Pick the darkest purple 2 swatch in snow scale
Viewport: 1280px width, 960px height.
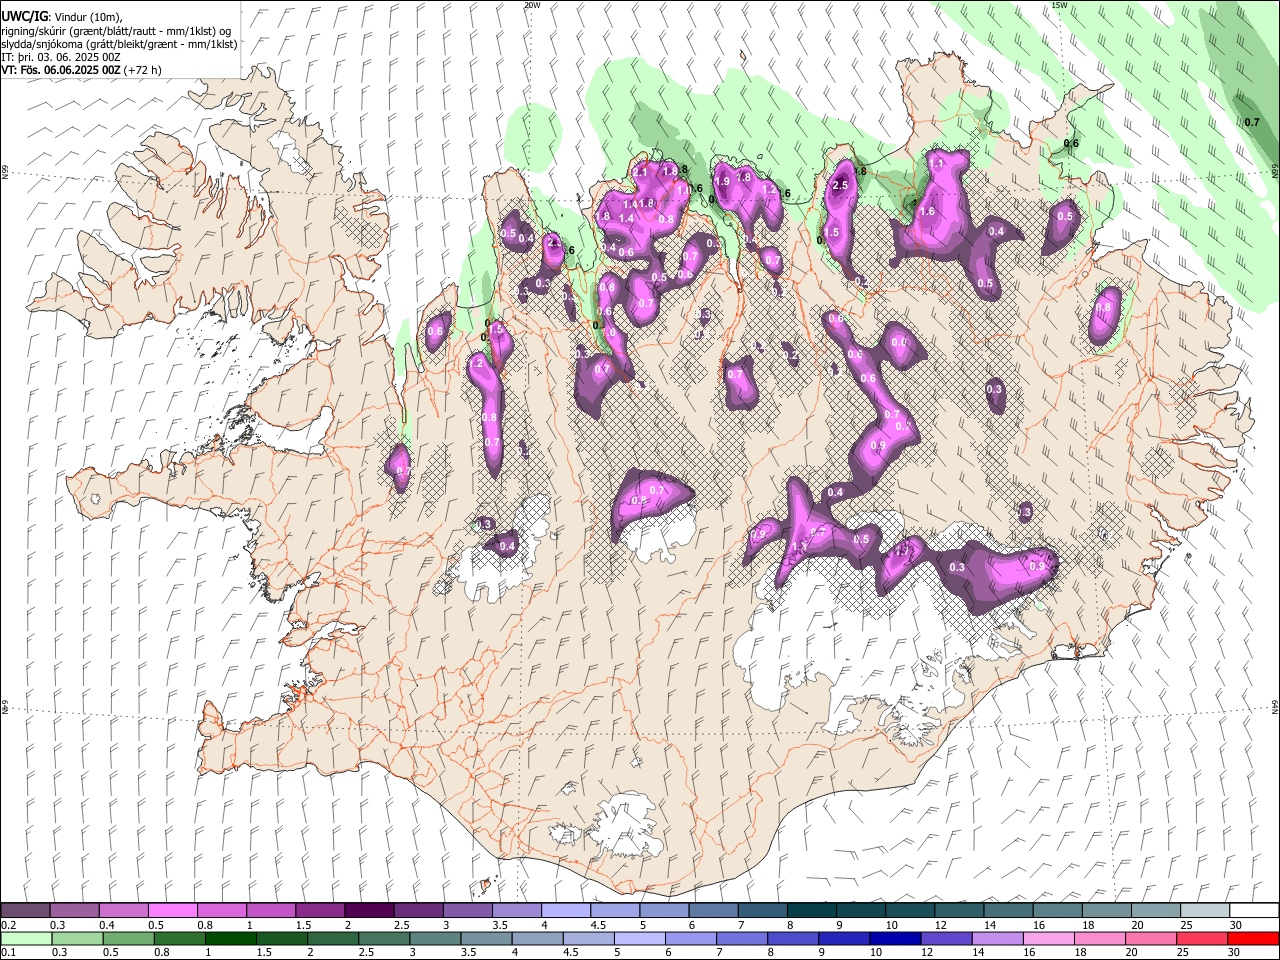(x=369, y=910)
